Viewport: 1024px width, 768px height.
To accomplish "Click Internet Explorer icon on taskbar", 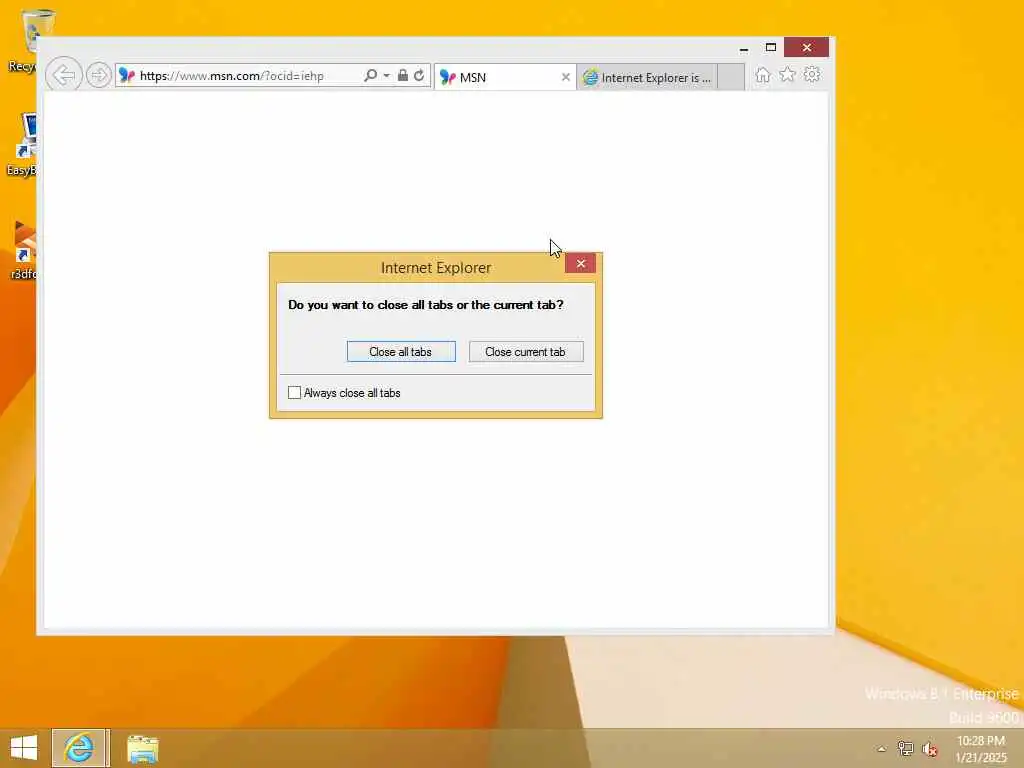I will tap(79, 748).
